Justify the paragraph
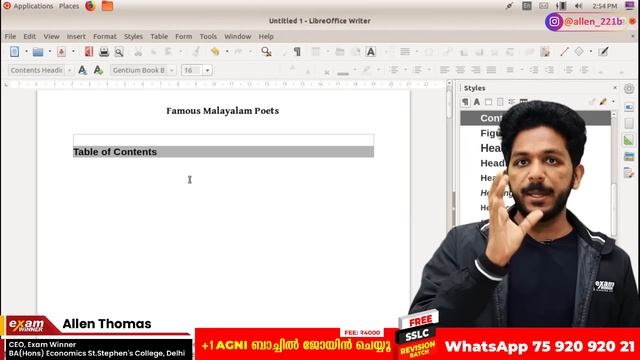Viewport: 640px width, 360px height. point(491,70)
